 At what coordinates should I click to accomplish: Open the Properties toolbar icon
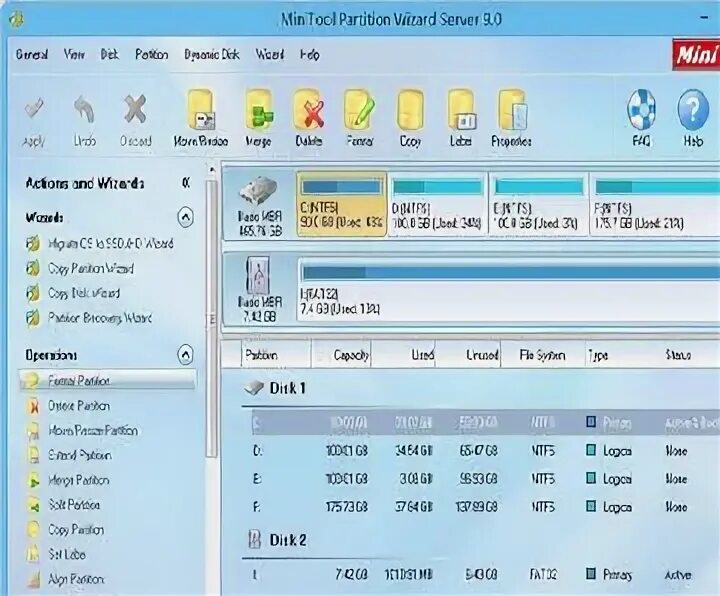pos(512,109)
